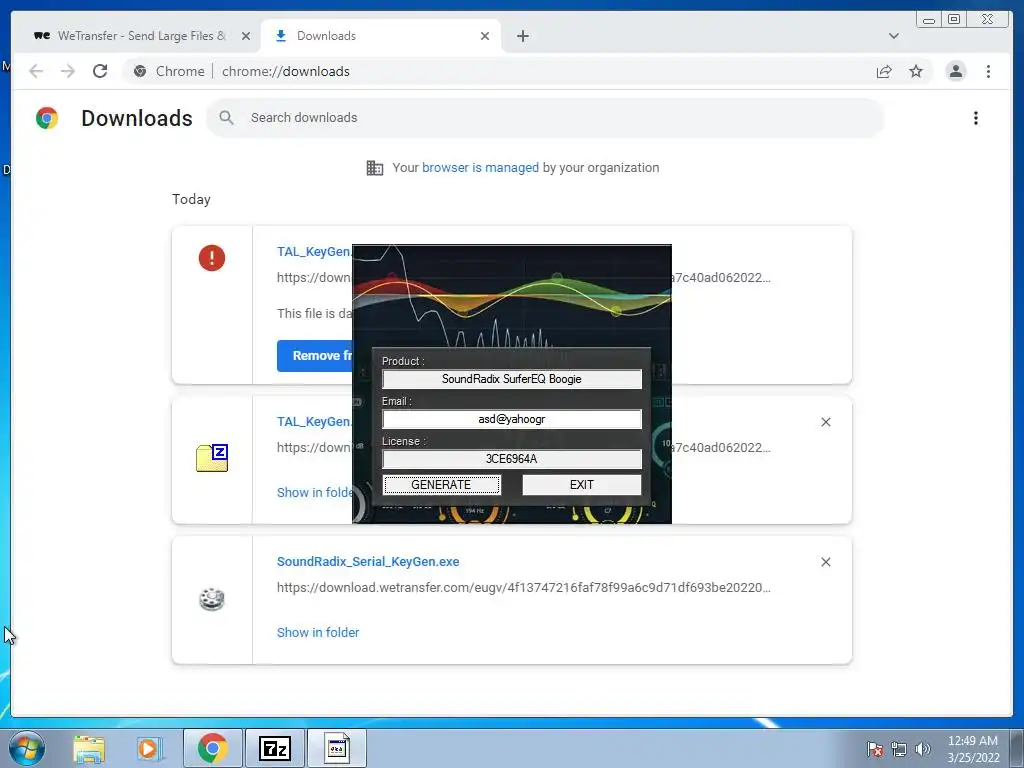The width and height of the screenshot is (1024, 768).
Task: Open SoundRadix_Serial_KeyGen.exe download
Action: pos(368,562)
